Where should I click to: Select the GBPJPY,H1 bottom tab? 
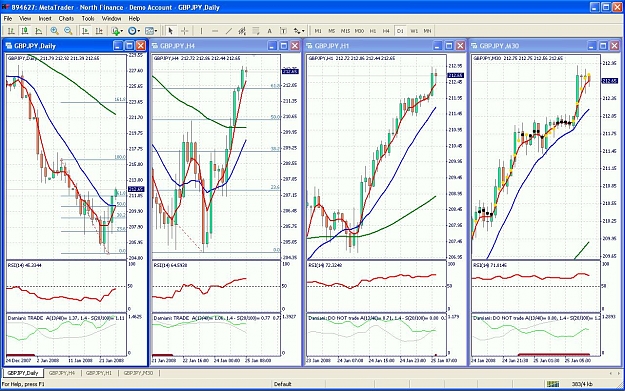click(99, 373)
